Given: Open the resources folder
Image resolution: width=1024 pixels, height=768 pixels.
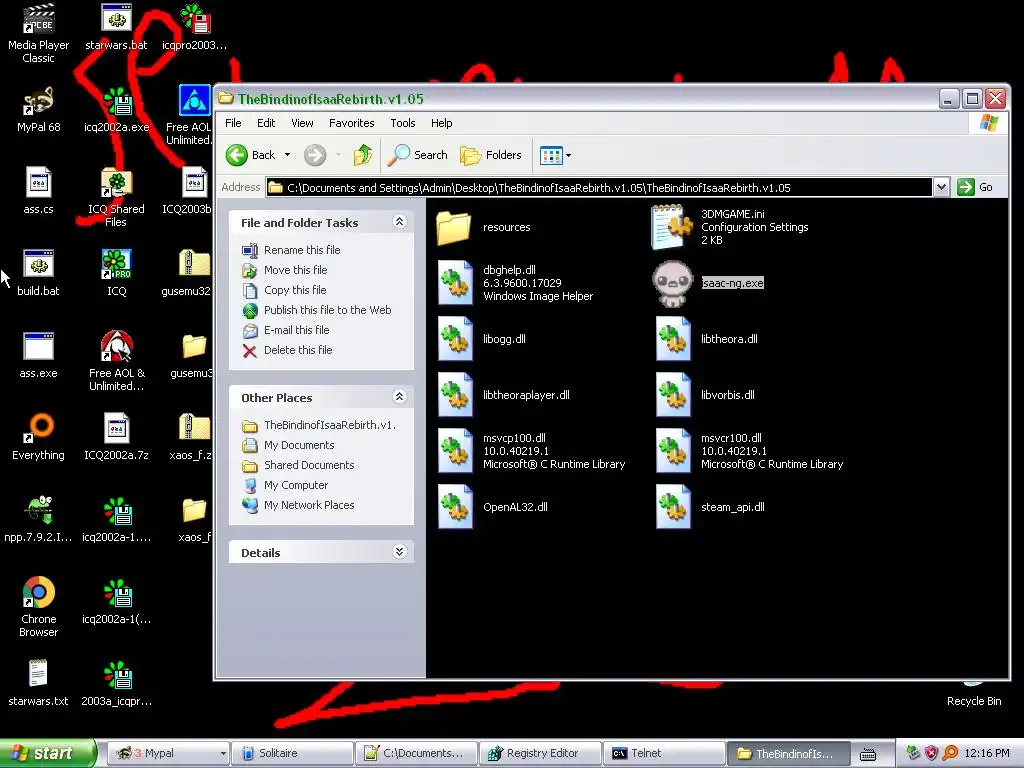Looking at the screenshot, I should tap(454, 227).
